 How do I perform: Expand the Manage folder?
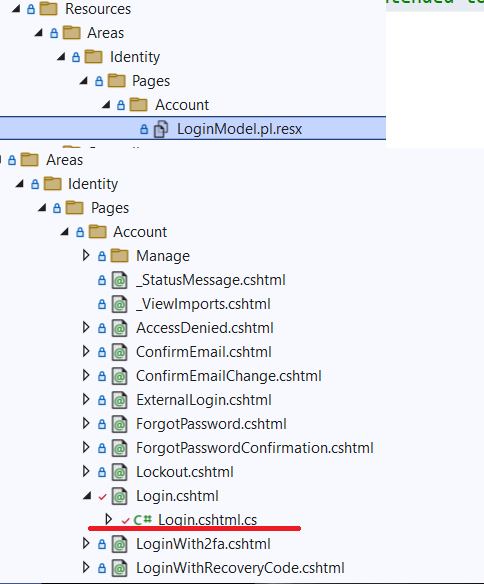pos(86,256)
